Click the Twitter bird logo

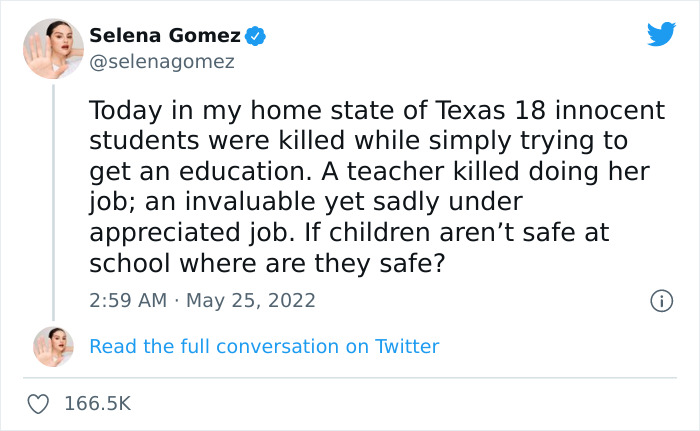[x=661, y=35]
